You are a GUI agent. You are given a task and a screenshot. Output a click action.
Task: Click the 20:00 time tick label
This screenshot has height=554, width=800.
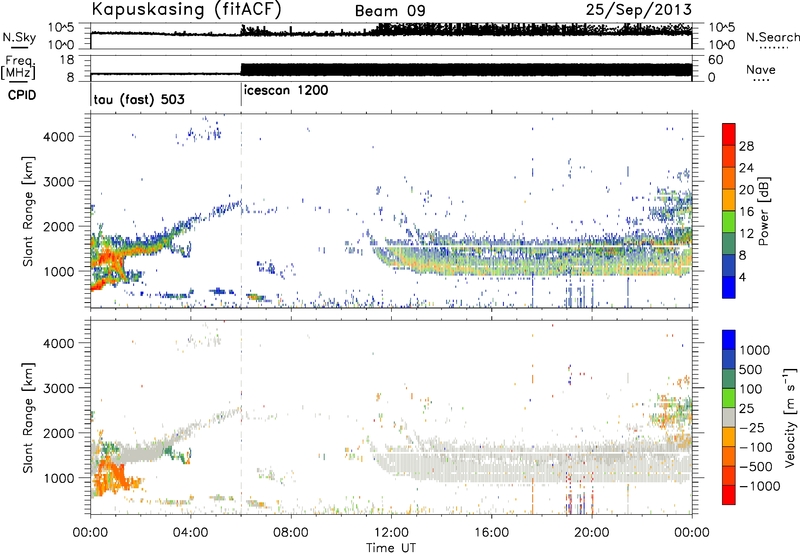pos(592,533)
